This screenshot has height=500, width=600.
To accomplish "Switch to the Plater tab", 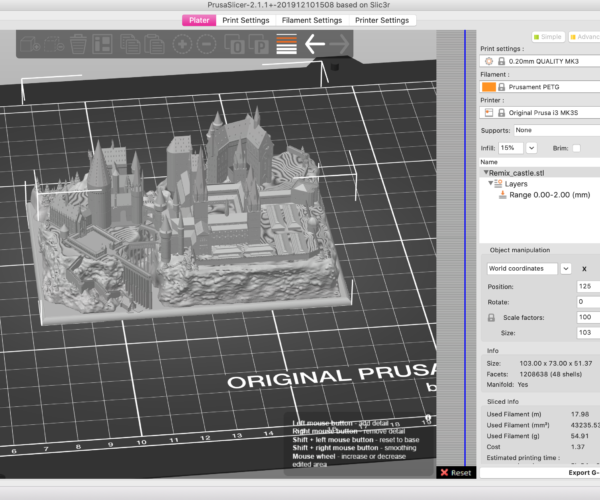I will tap(199, 20).
